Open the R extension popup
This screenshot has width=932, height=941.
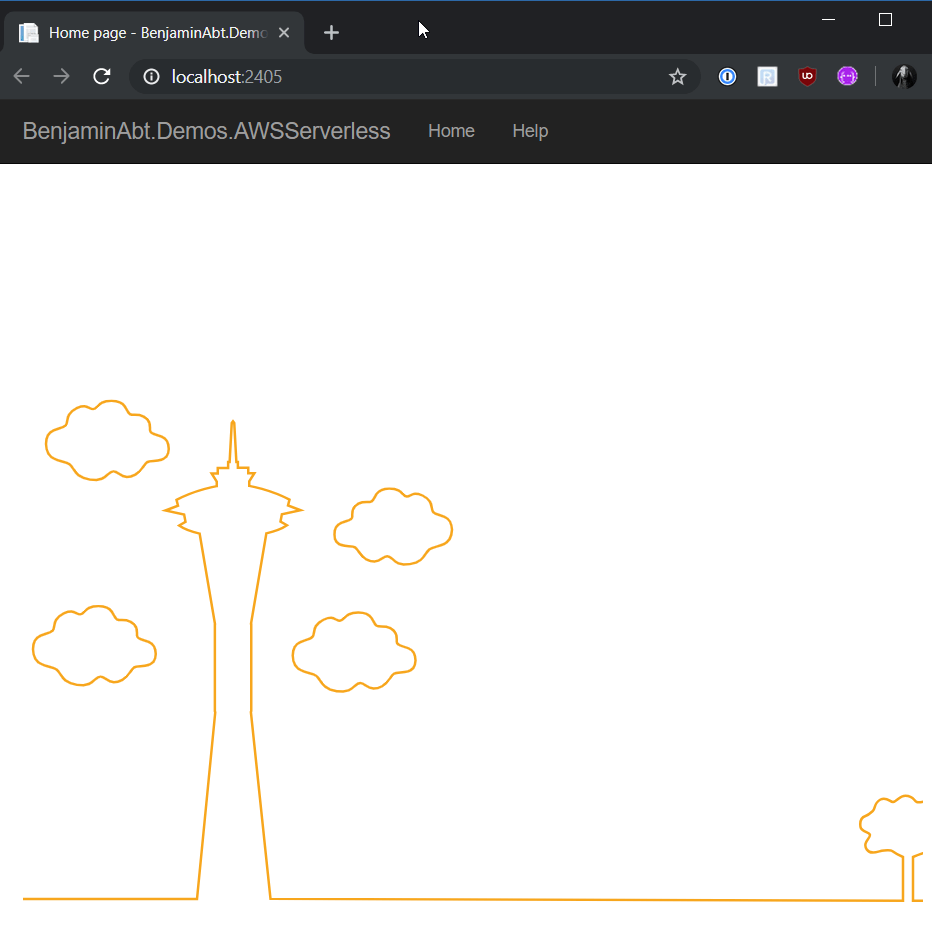[767, 76]
